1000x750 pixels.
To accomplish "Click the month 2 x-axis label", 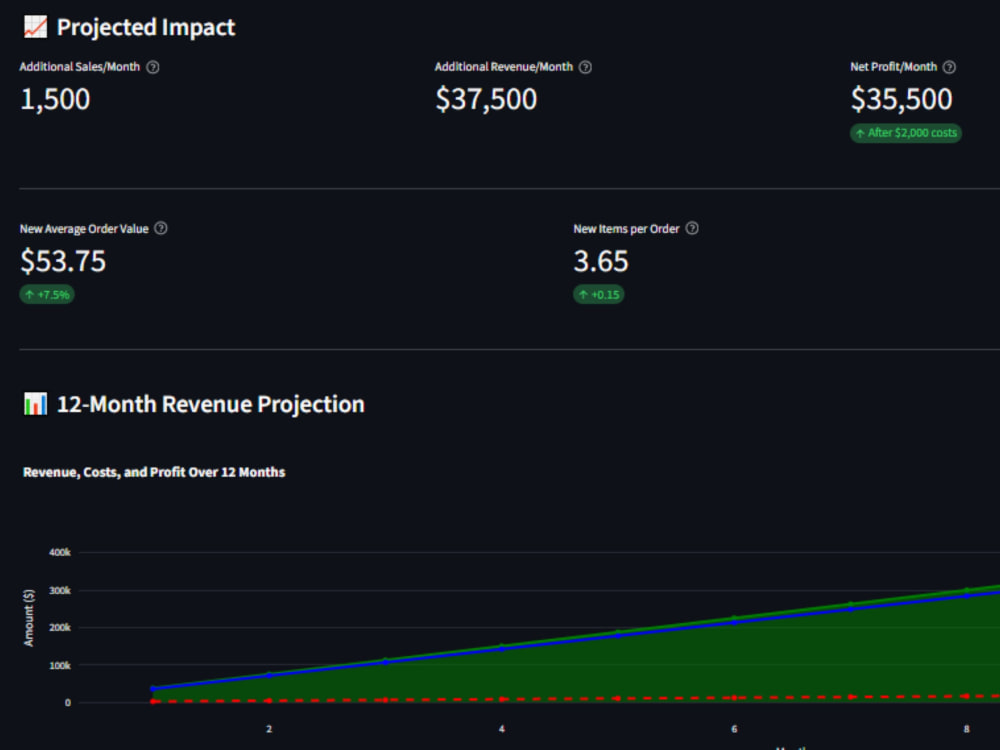I will pyautogui.click(x=269, y=729).
